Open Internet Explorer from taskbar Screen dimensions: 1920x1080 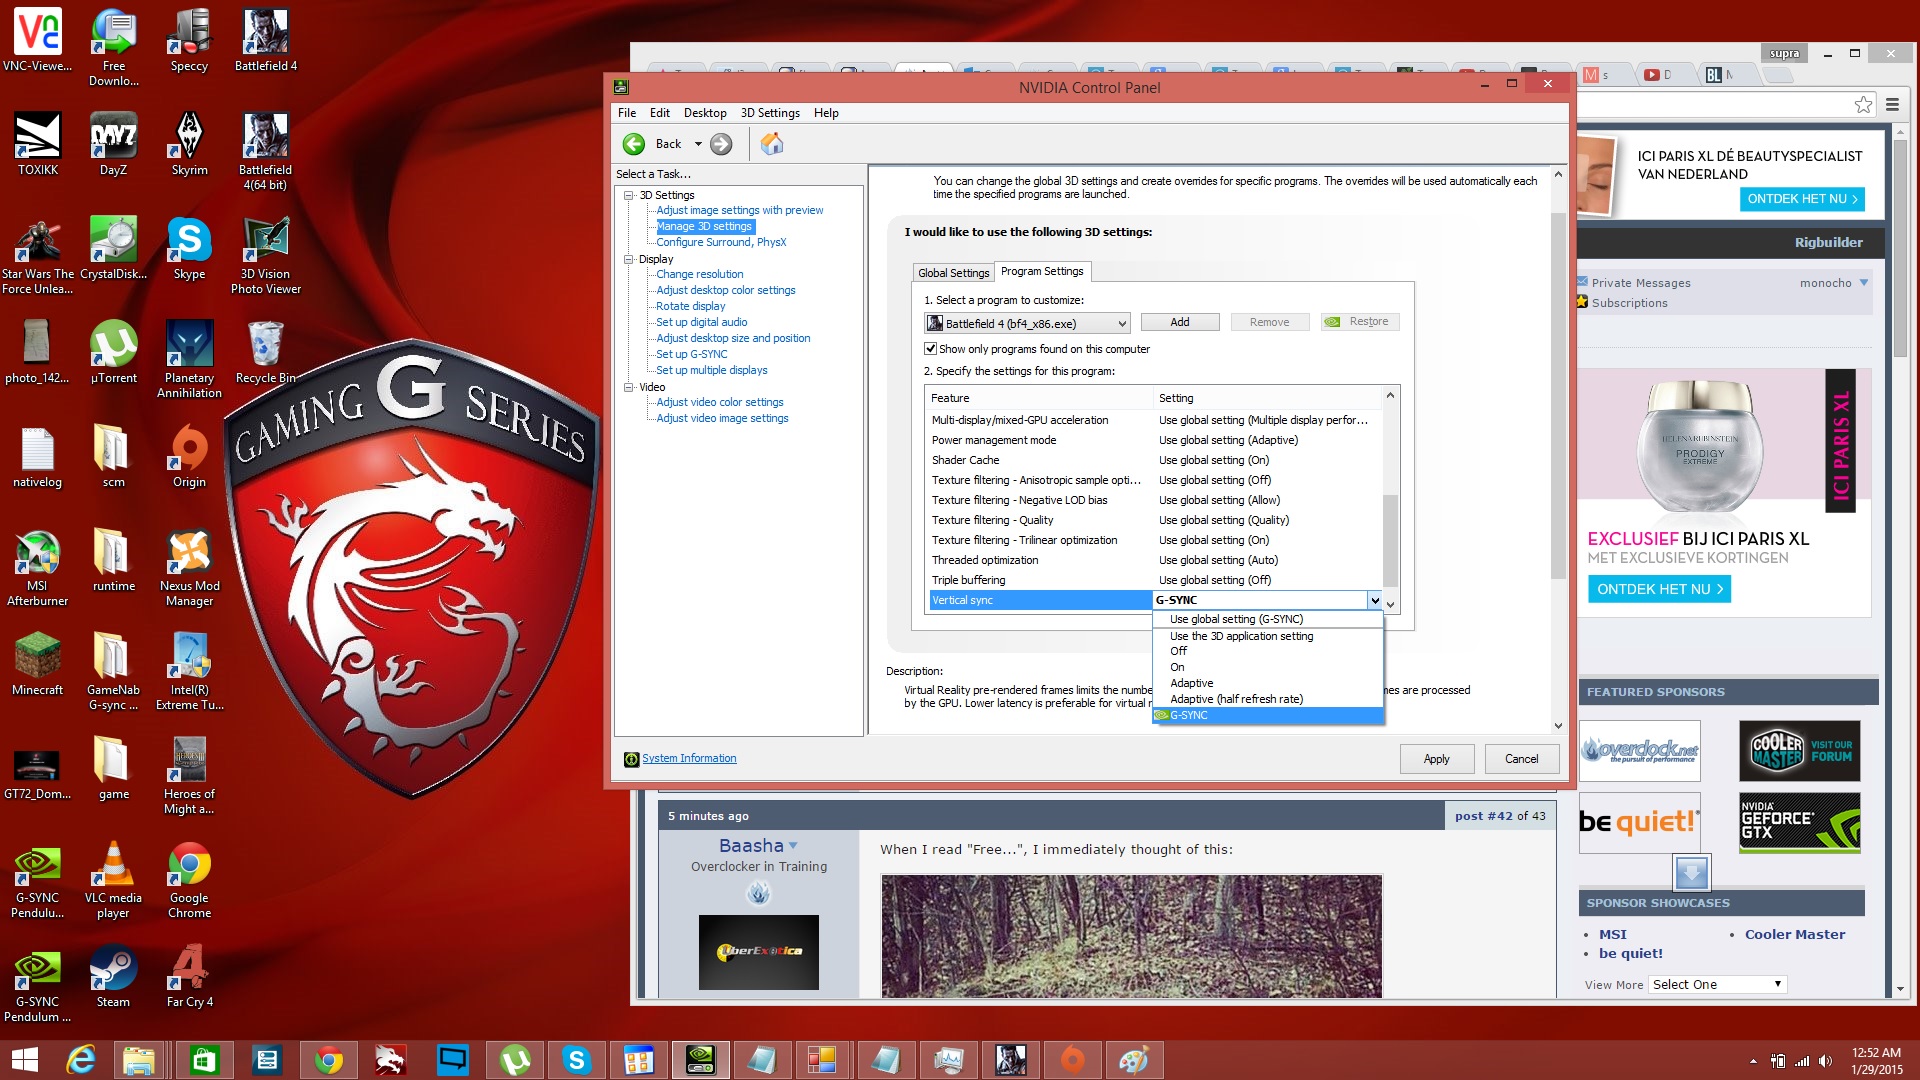point(80,1060)
